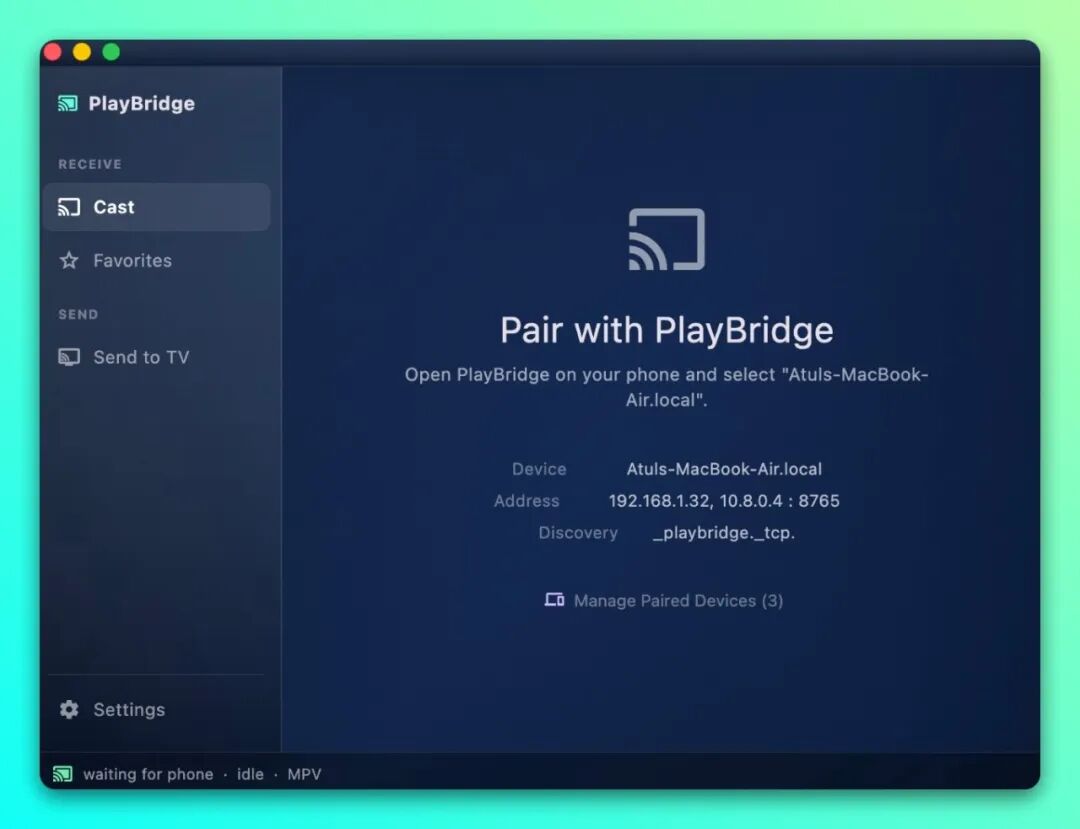Click the SEND section header
1080x829 pixels.
coord(78,314)
